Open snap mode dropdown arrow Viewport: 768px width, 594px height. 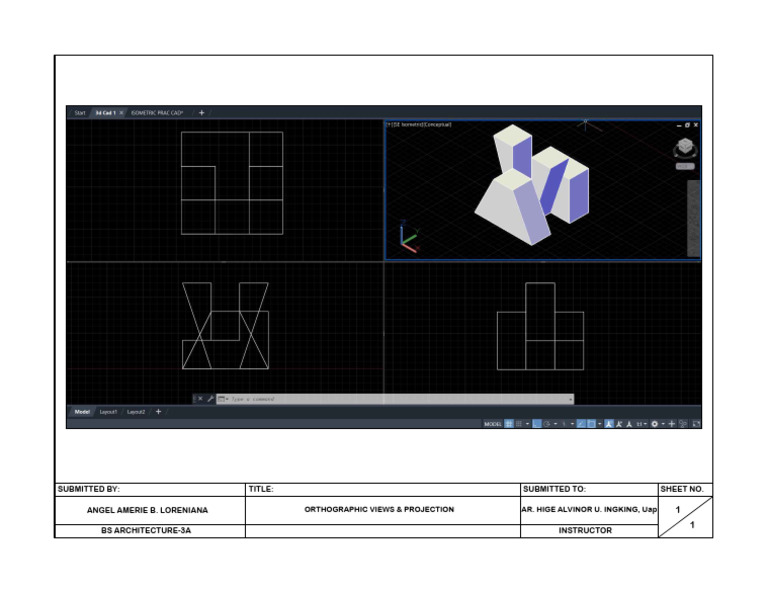(x=528, y=424)
